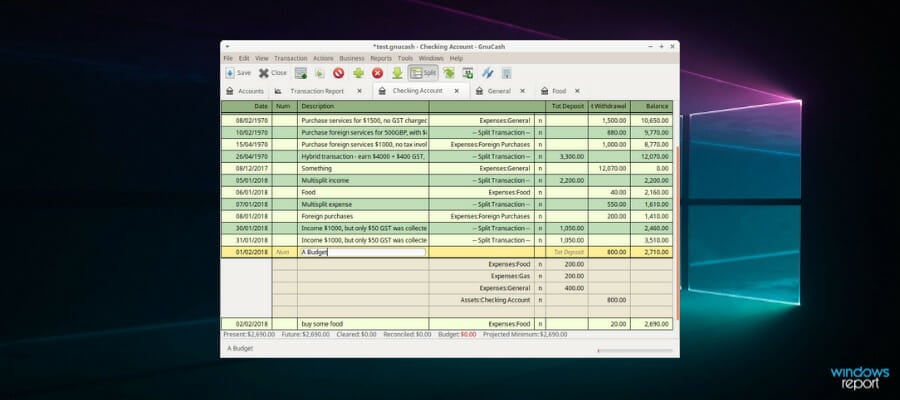Select the 'Foreign purchases' description cell
The height and width of the screenshot is (400, 900).
point(363,217)
